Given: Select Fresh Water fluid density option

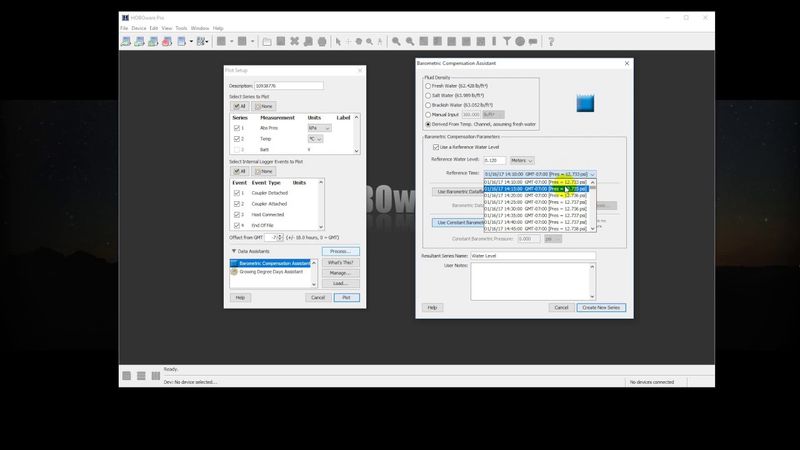Looking at the screenshot, I should coord(428,86).
